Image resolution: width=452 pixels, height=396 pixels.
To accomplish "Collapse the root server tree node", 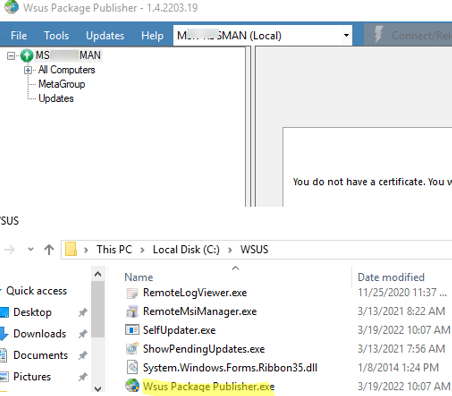I will pos(11,56).
